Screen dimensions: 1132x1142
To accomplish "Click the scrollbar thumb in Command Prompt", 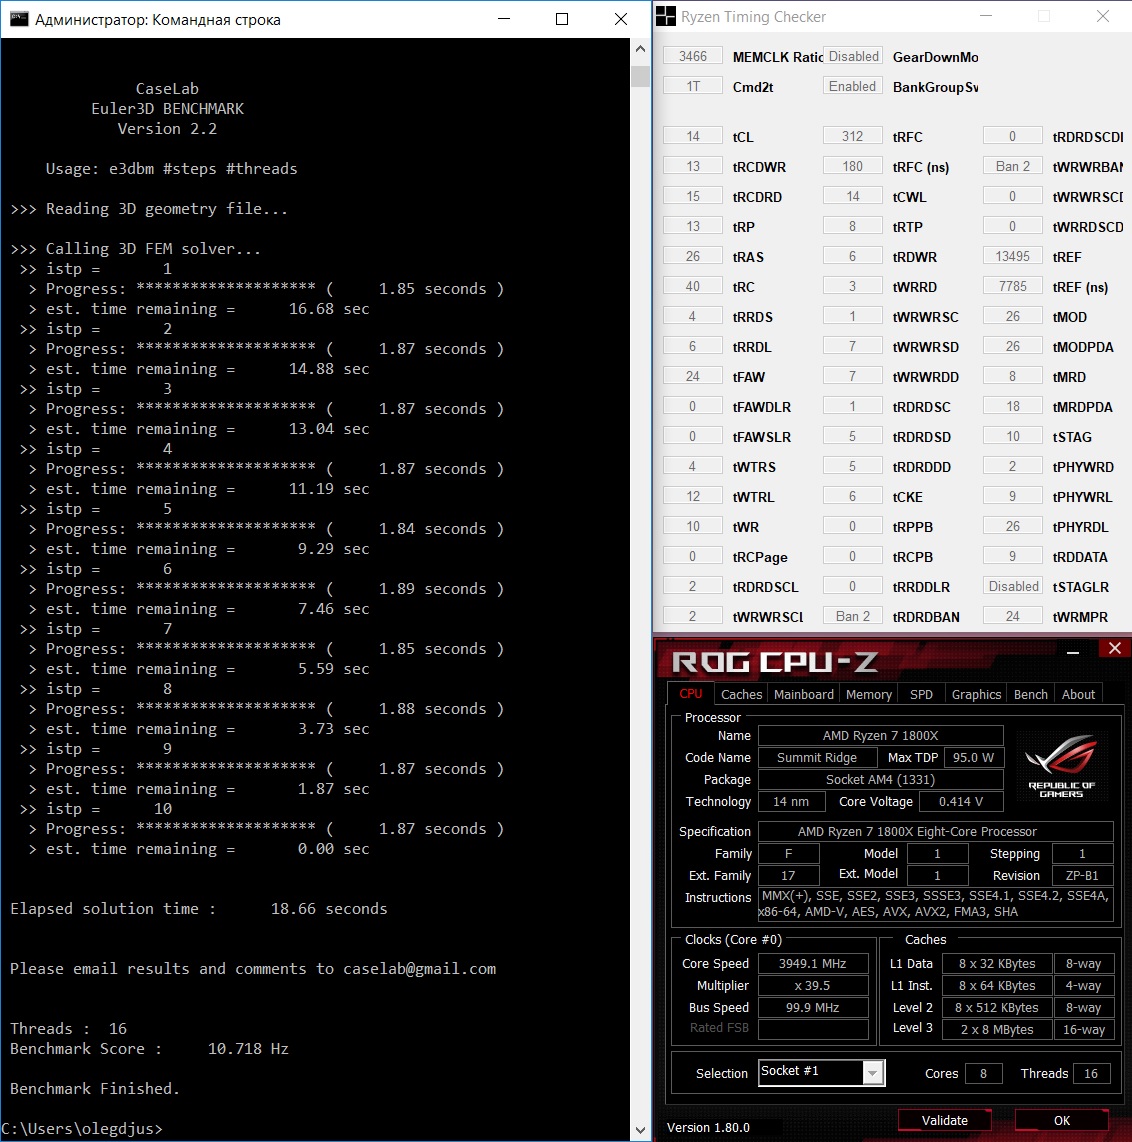I will tap(640, 76).
